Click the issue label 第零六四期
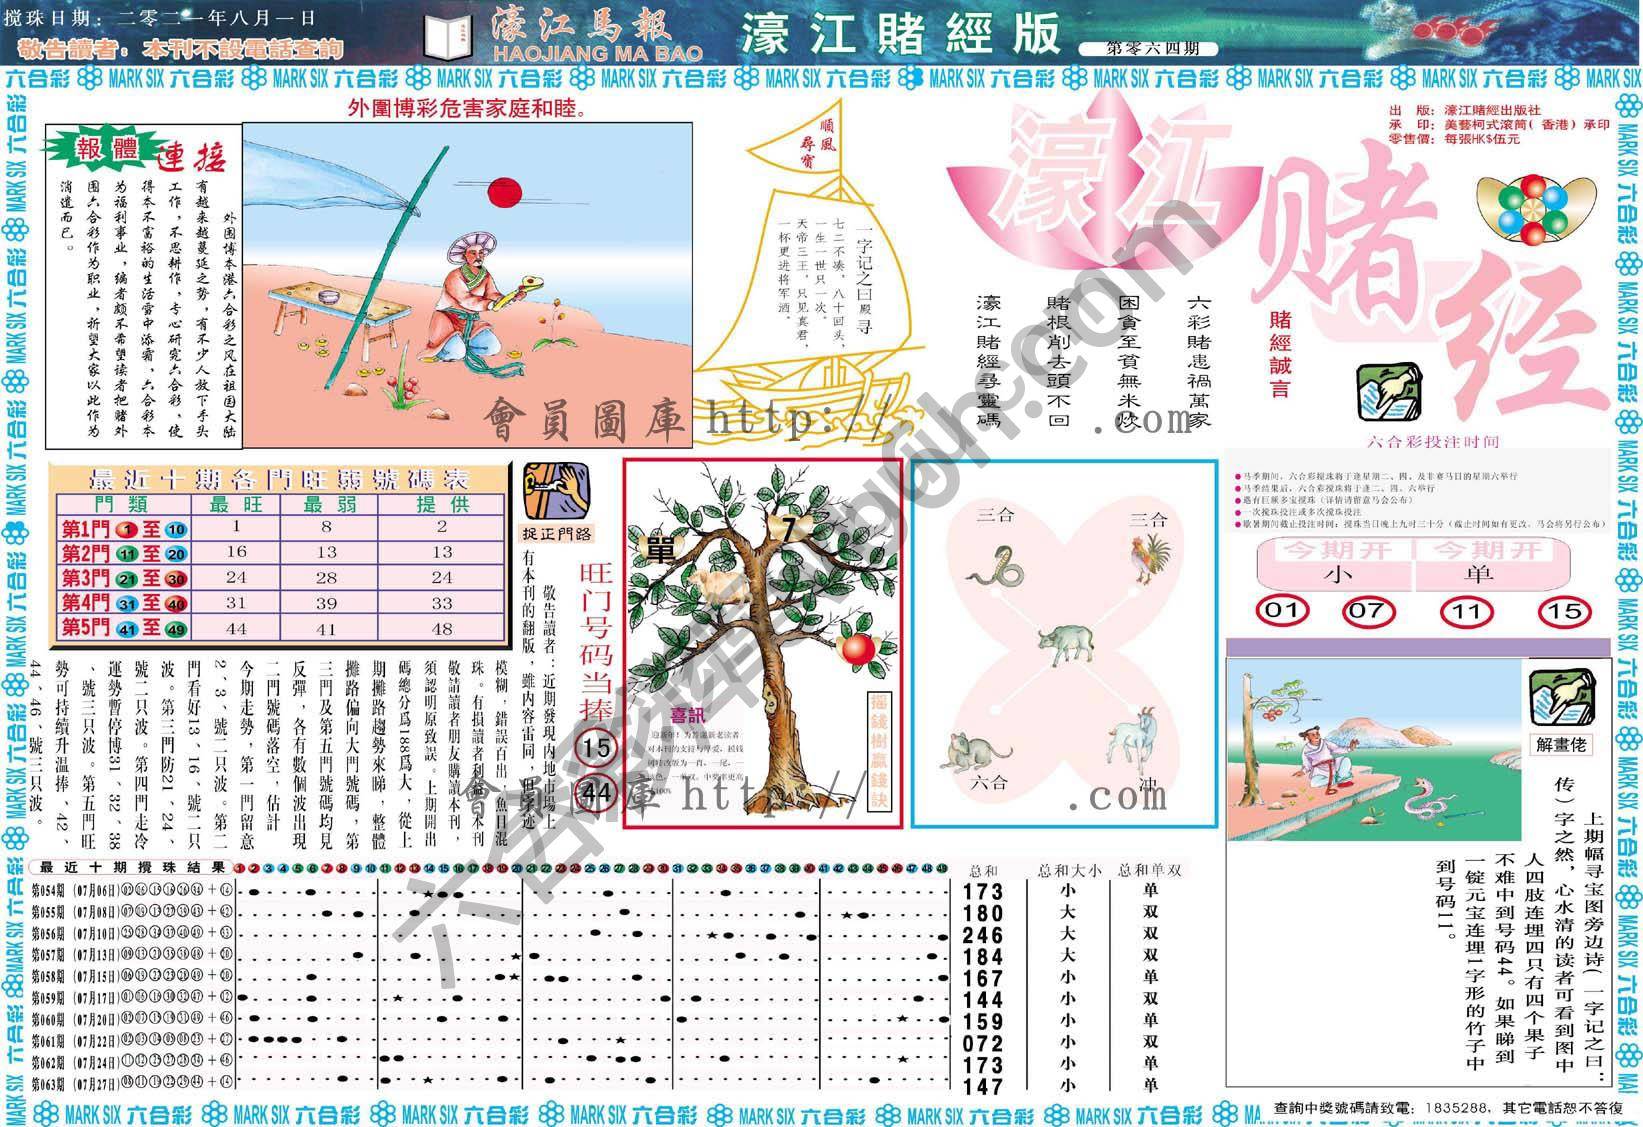 click(x=1150, y=49)
